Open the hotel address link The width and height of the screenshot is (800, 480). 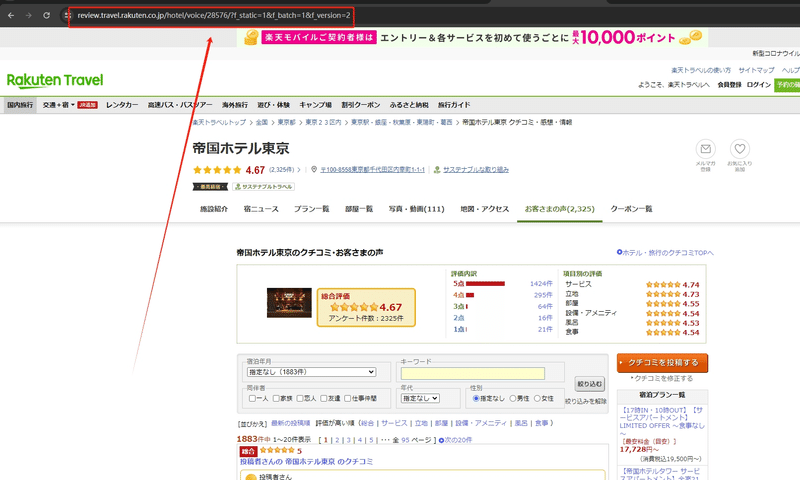tap(372, 170)
